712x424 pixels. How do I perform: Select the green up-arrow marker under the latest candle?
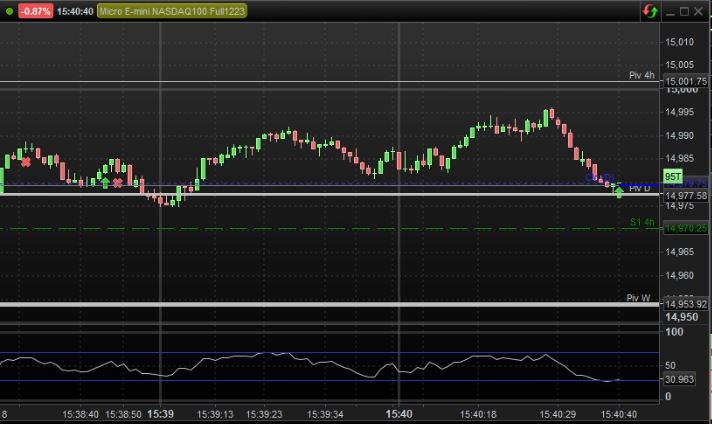pos(618,192)
